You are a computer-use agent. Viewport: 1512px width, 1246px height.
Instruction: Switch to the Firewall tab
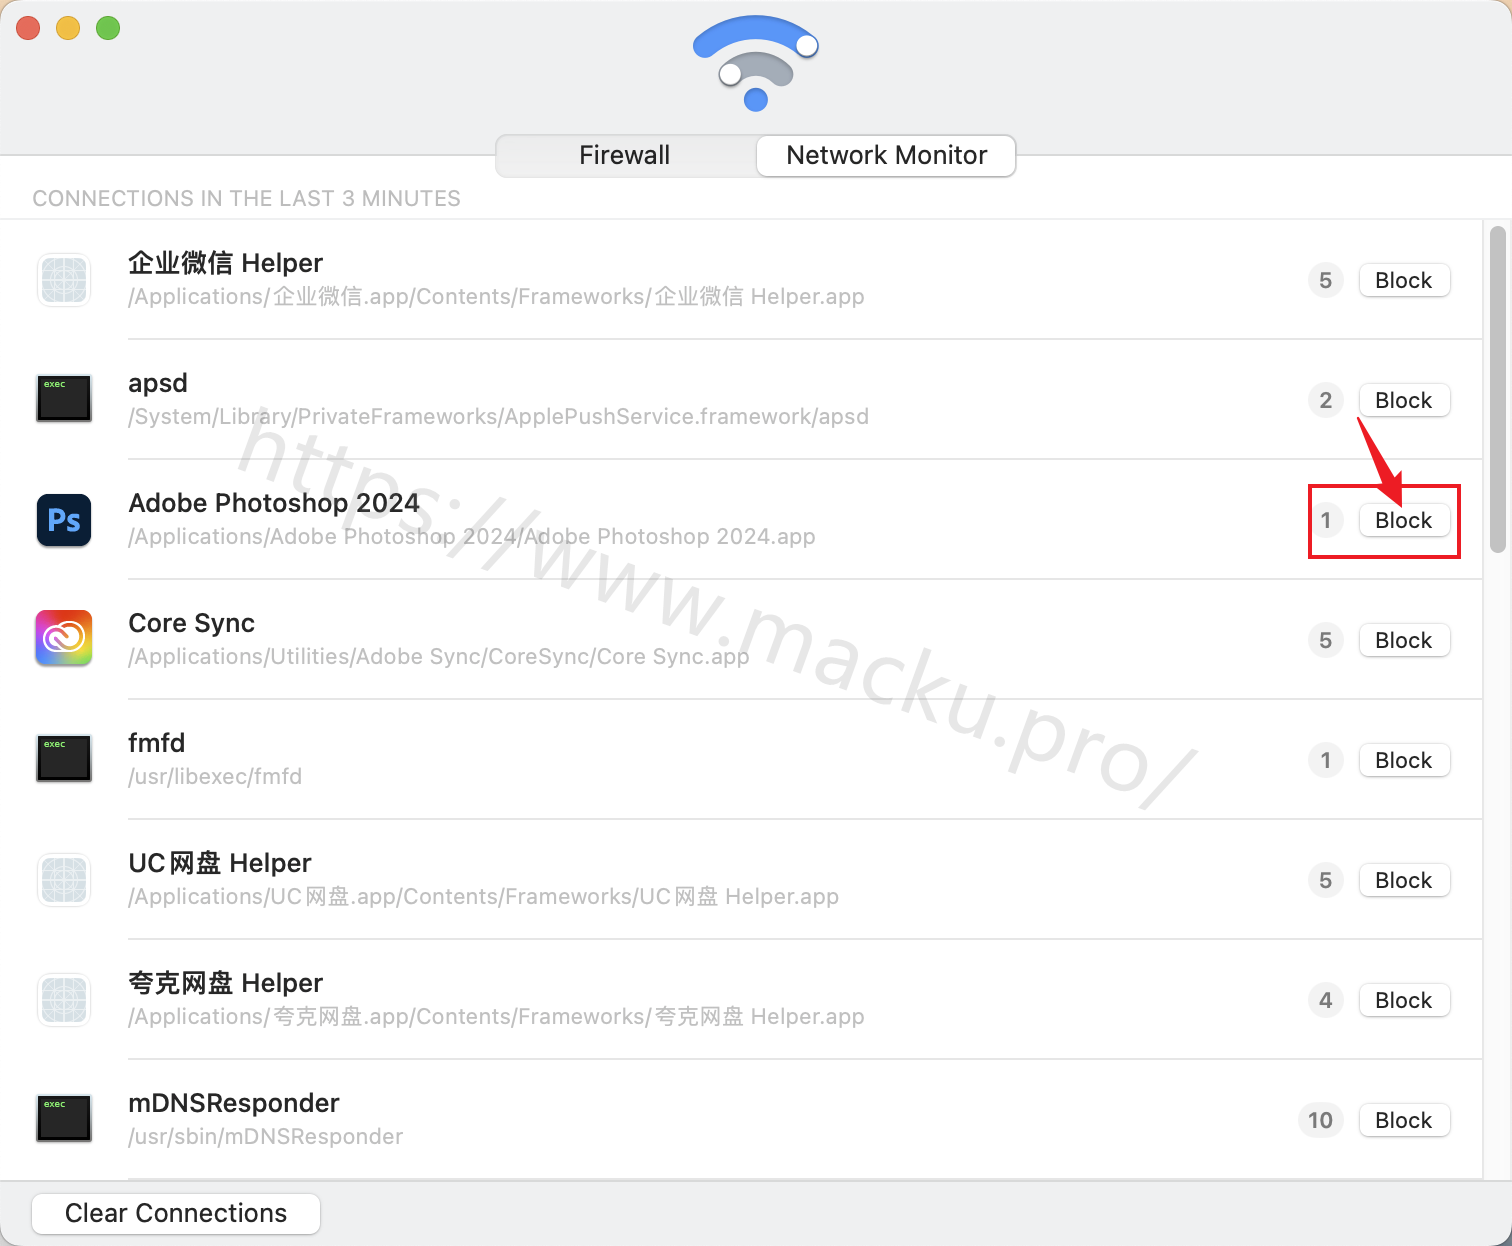(625, 155)
